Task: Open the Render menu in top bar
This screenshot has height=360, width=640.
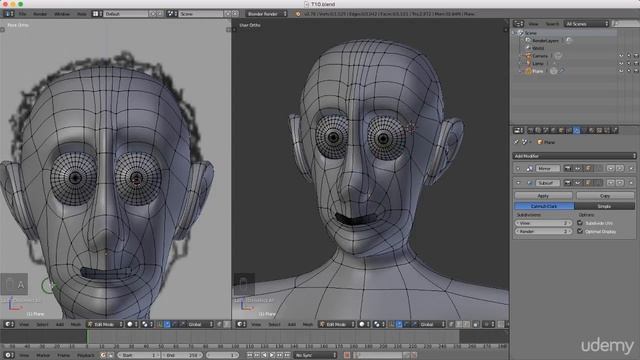Action: (40, 13)
